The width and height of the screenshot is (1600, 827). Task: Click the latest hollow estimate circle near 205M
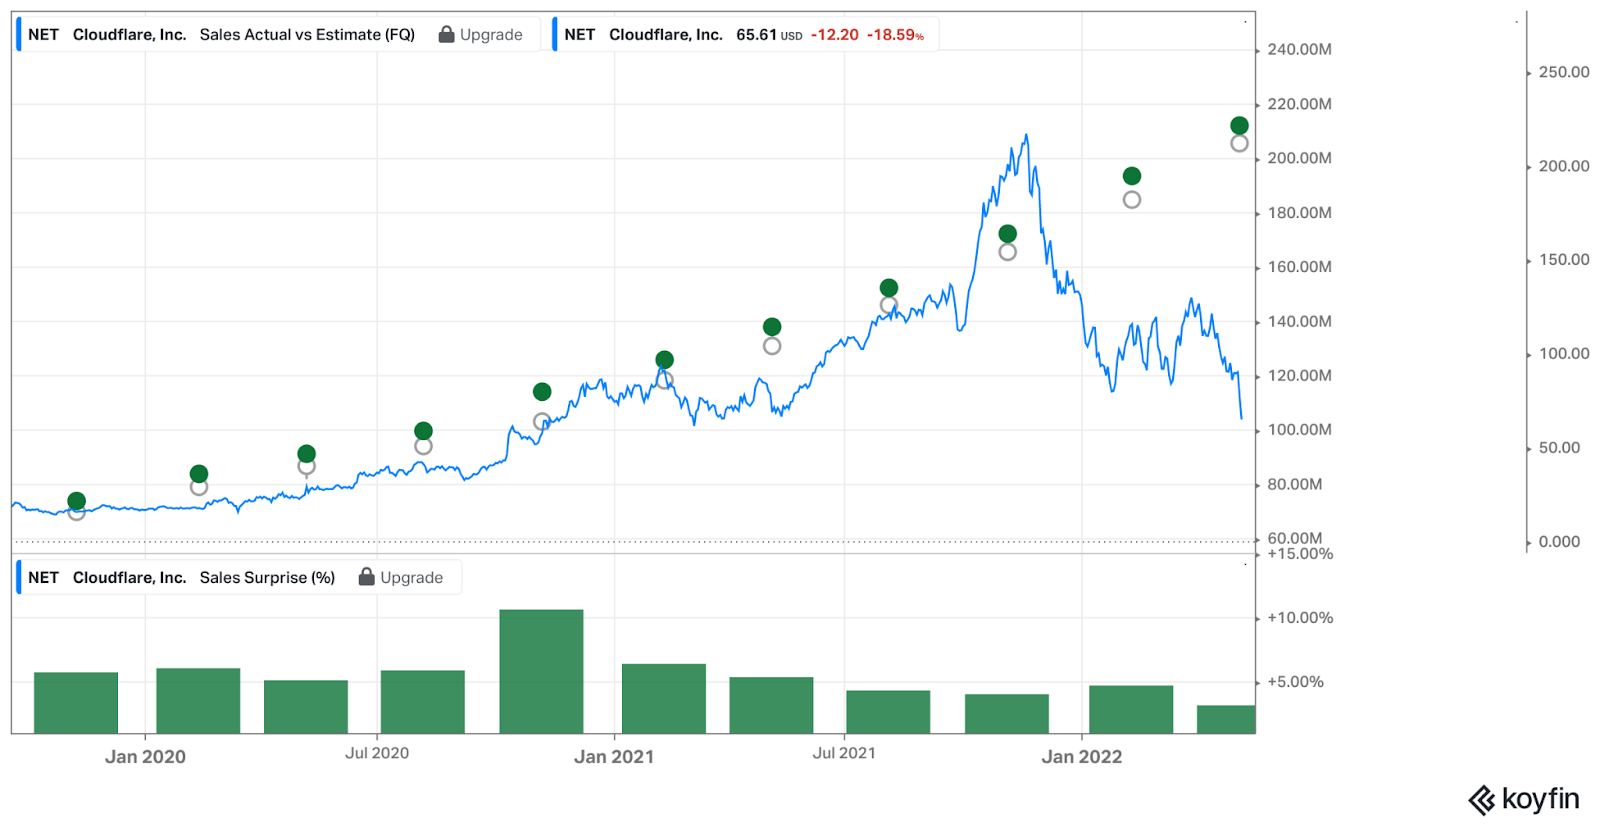[x=1239, y=143]
